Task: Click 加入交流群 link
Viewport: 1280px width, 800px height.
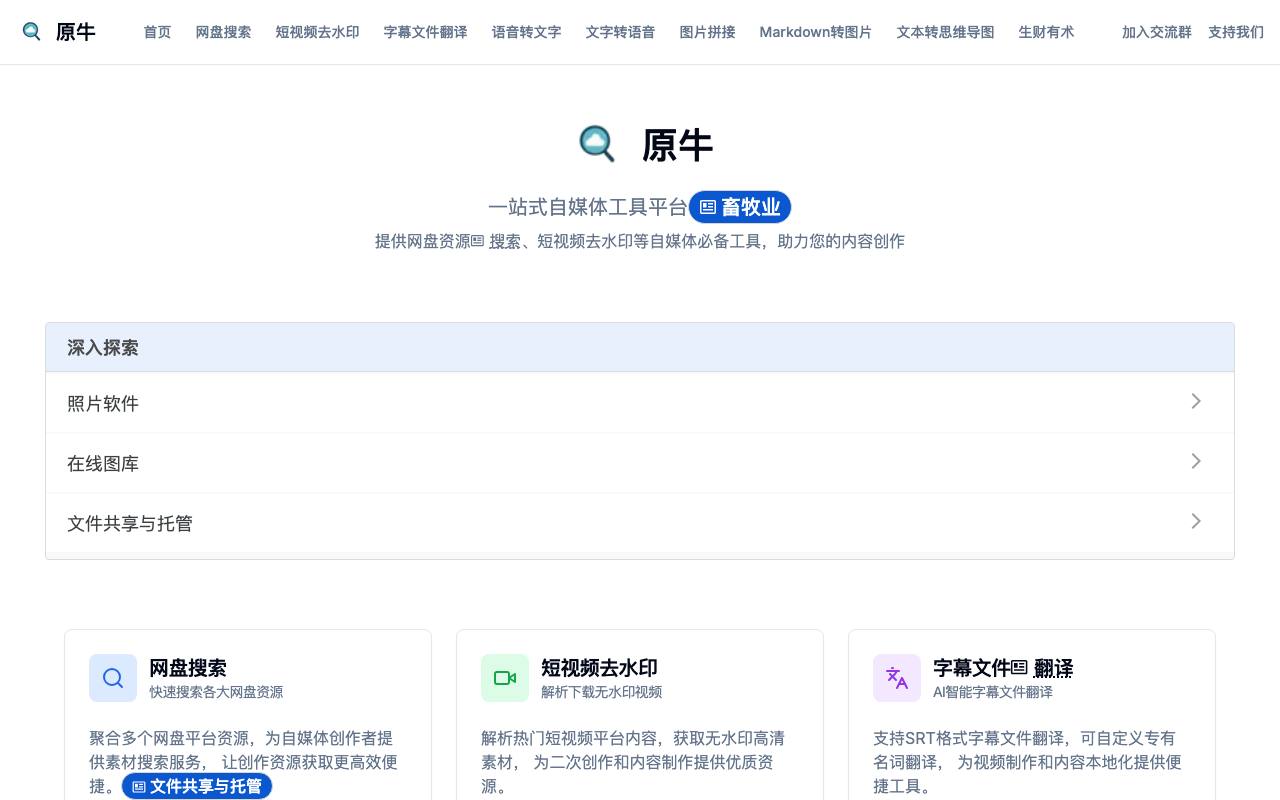Action: (1157, 32)
